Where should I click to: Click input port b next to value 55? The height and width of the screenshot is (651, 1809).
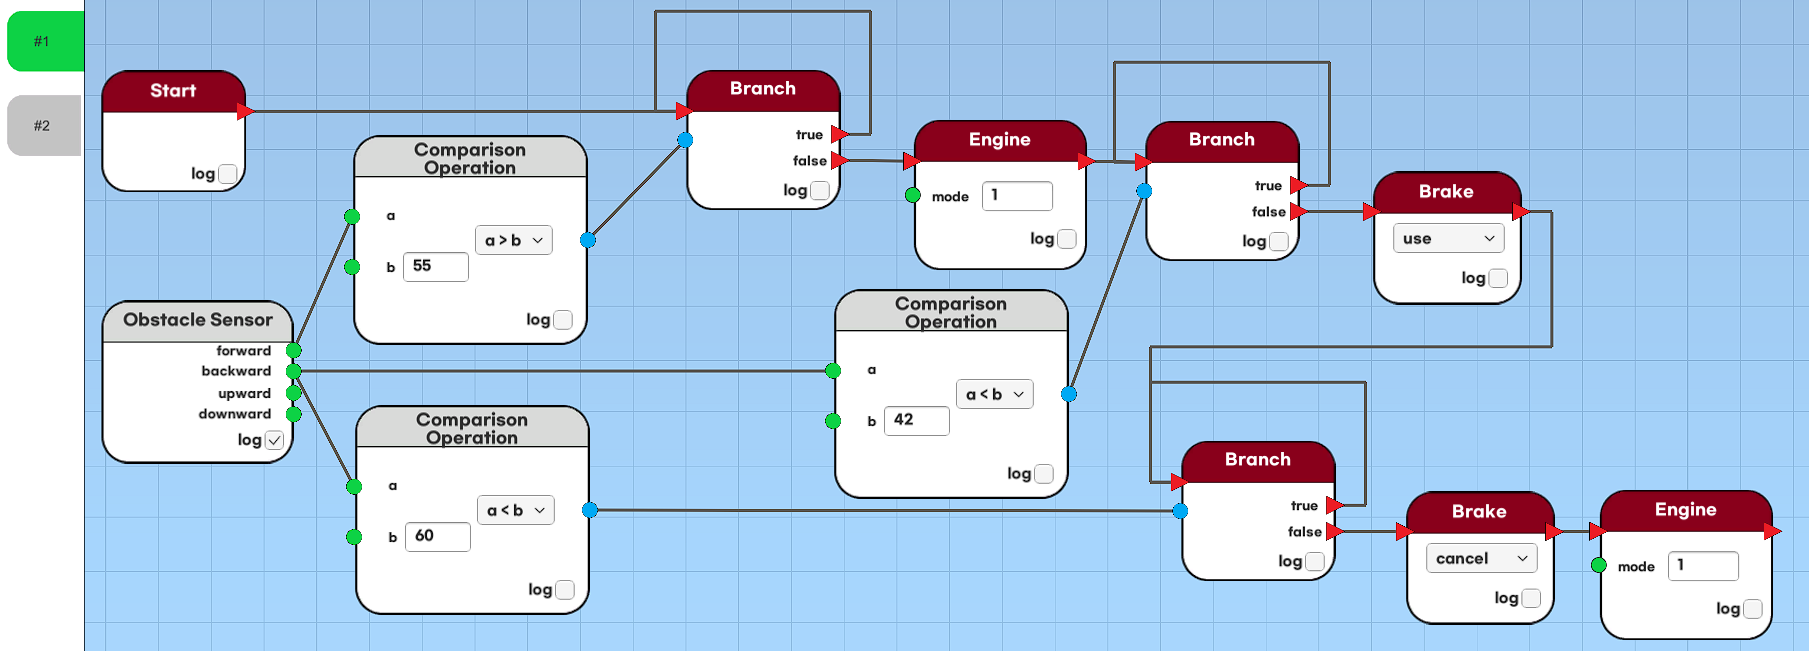point(352,267)
